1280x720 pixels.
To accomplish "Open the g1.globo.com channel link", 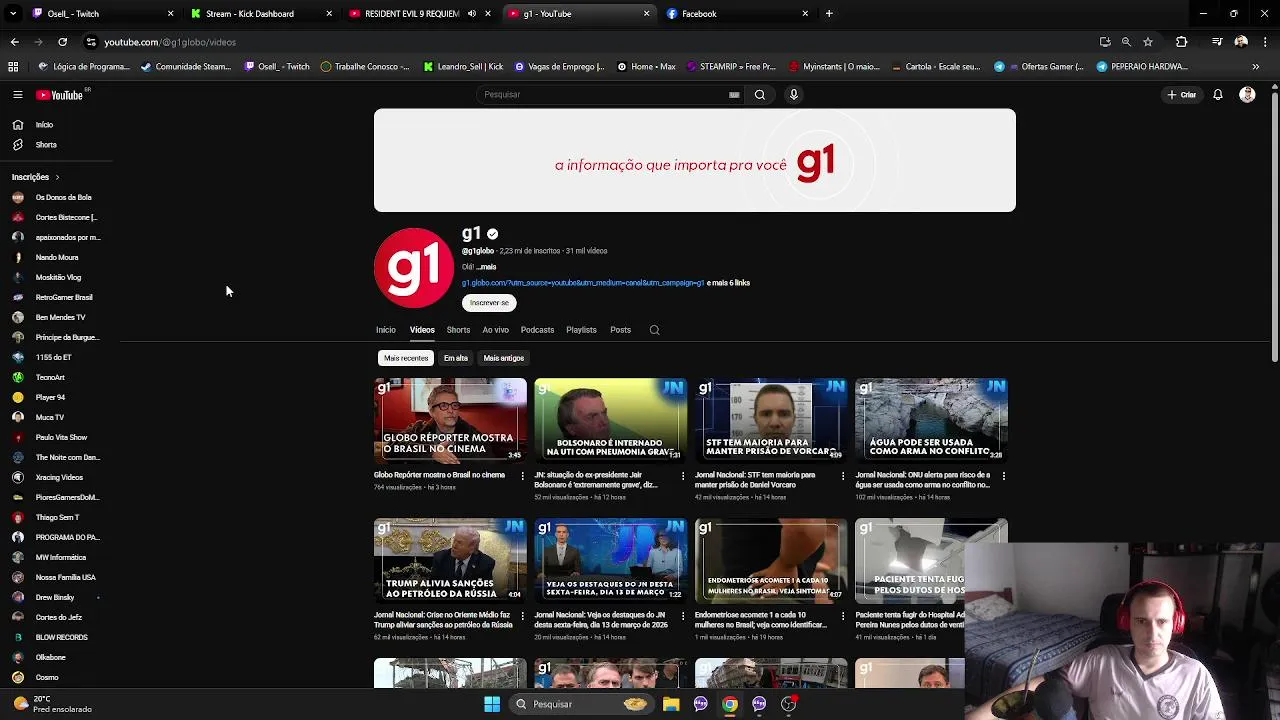I will pyautogui.click(x=583, y=283).
